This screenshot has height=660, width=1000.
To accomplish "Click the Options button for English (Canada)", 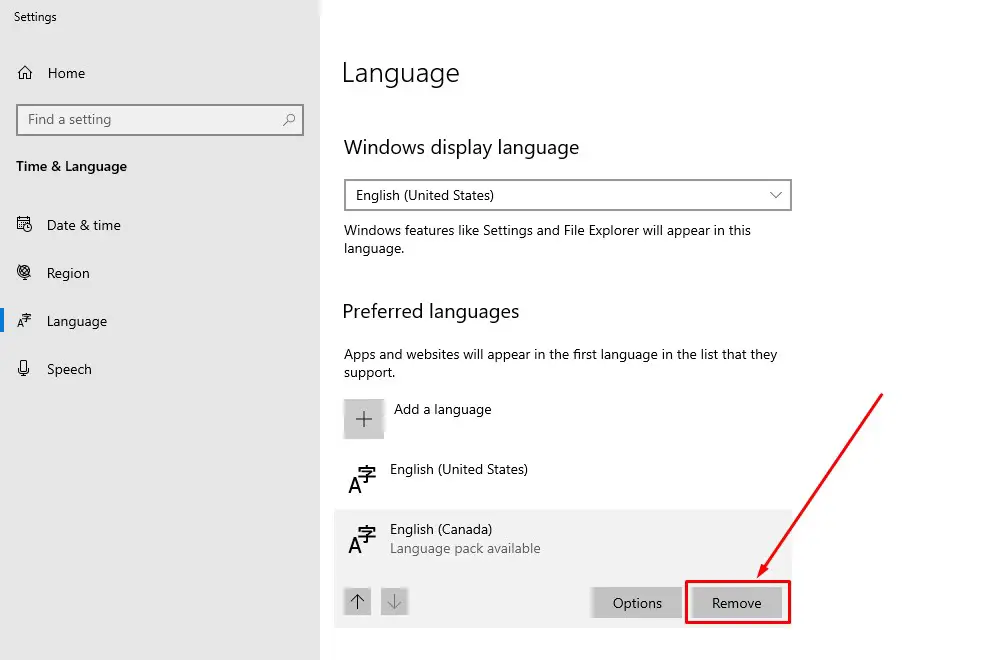I will [636, 603].
